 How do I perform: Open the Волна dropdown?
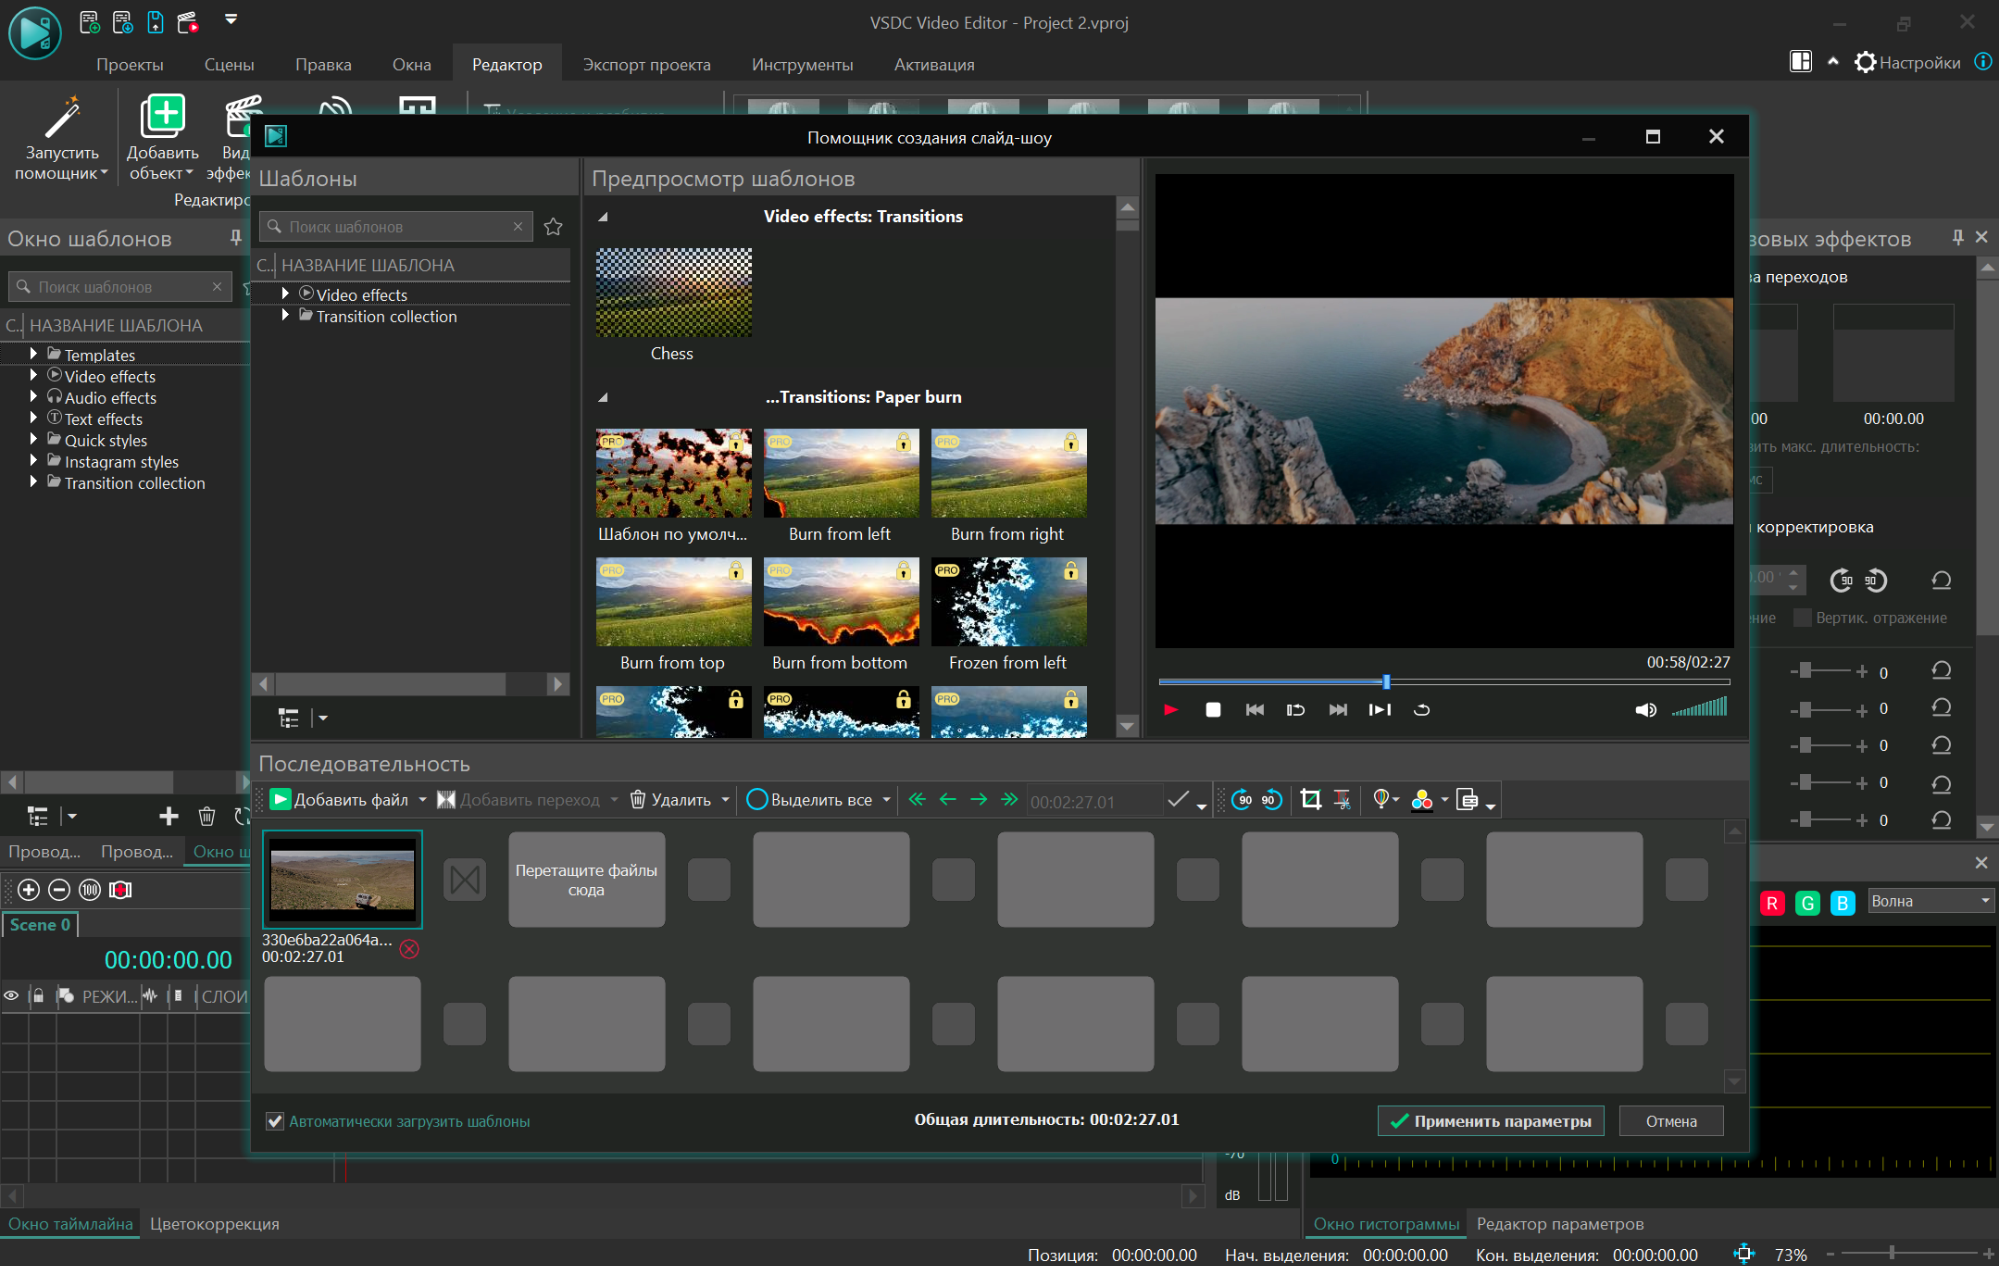(1930, 901)
